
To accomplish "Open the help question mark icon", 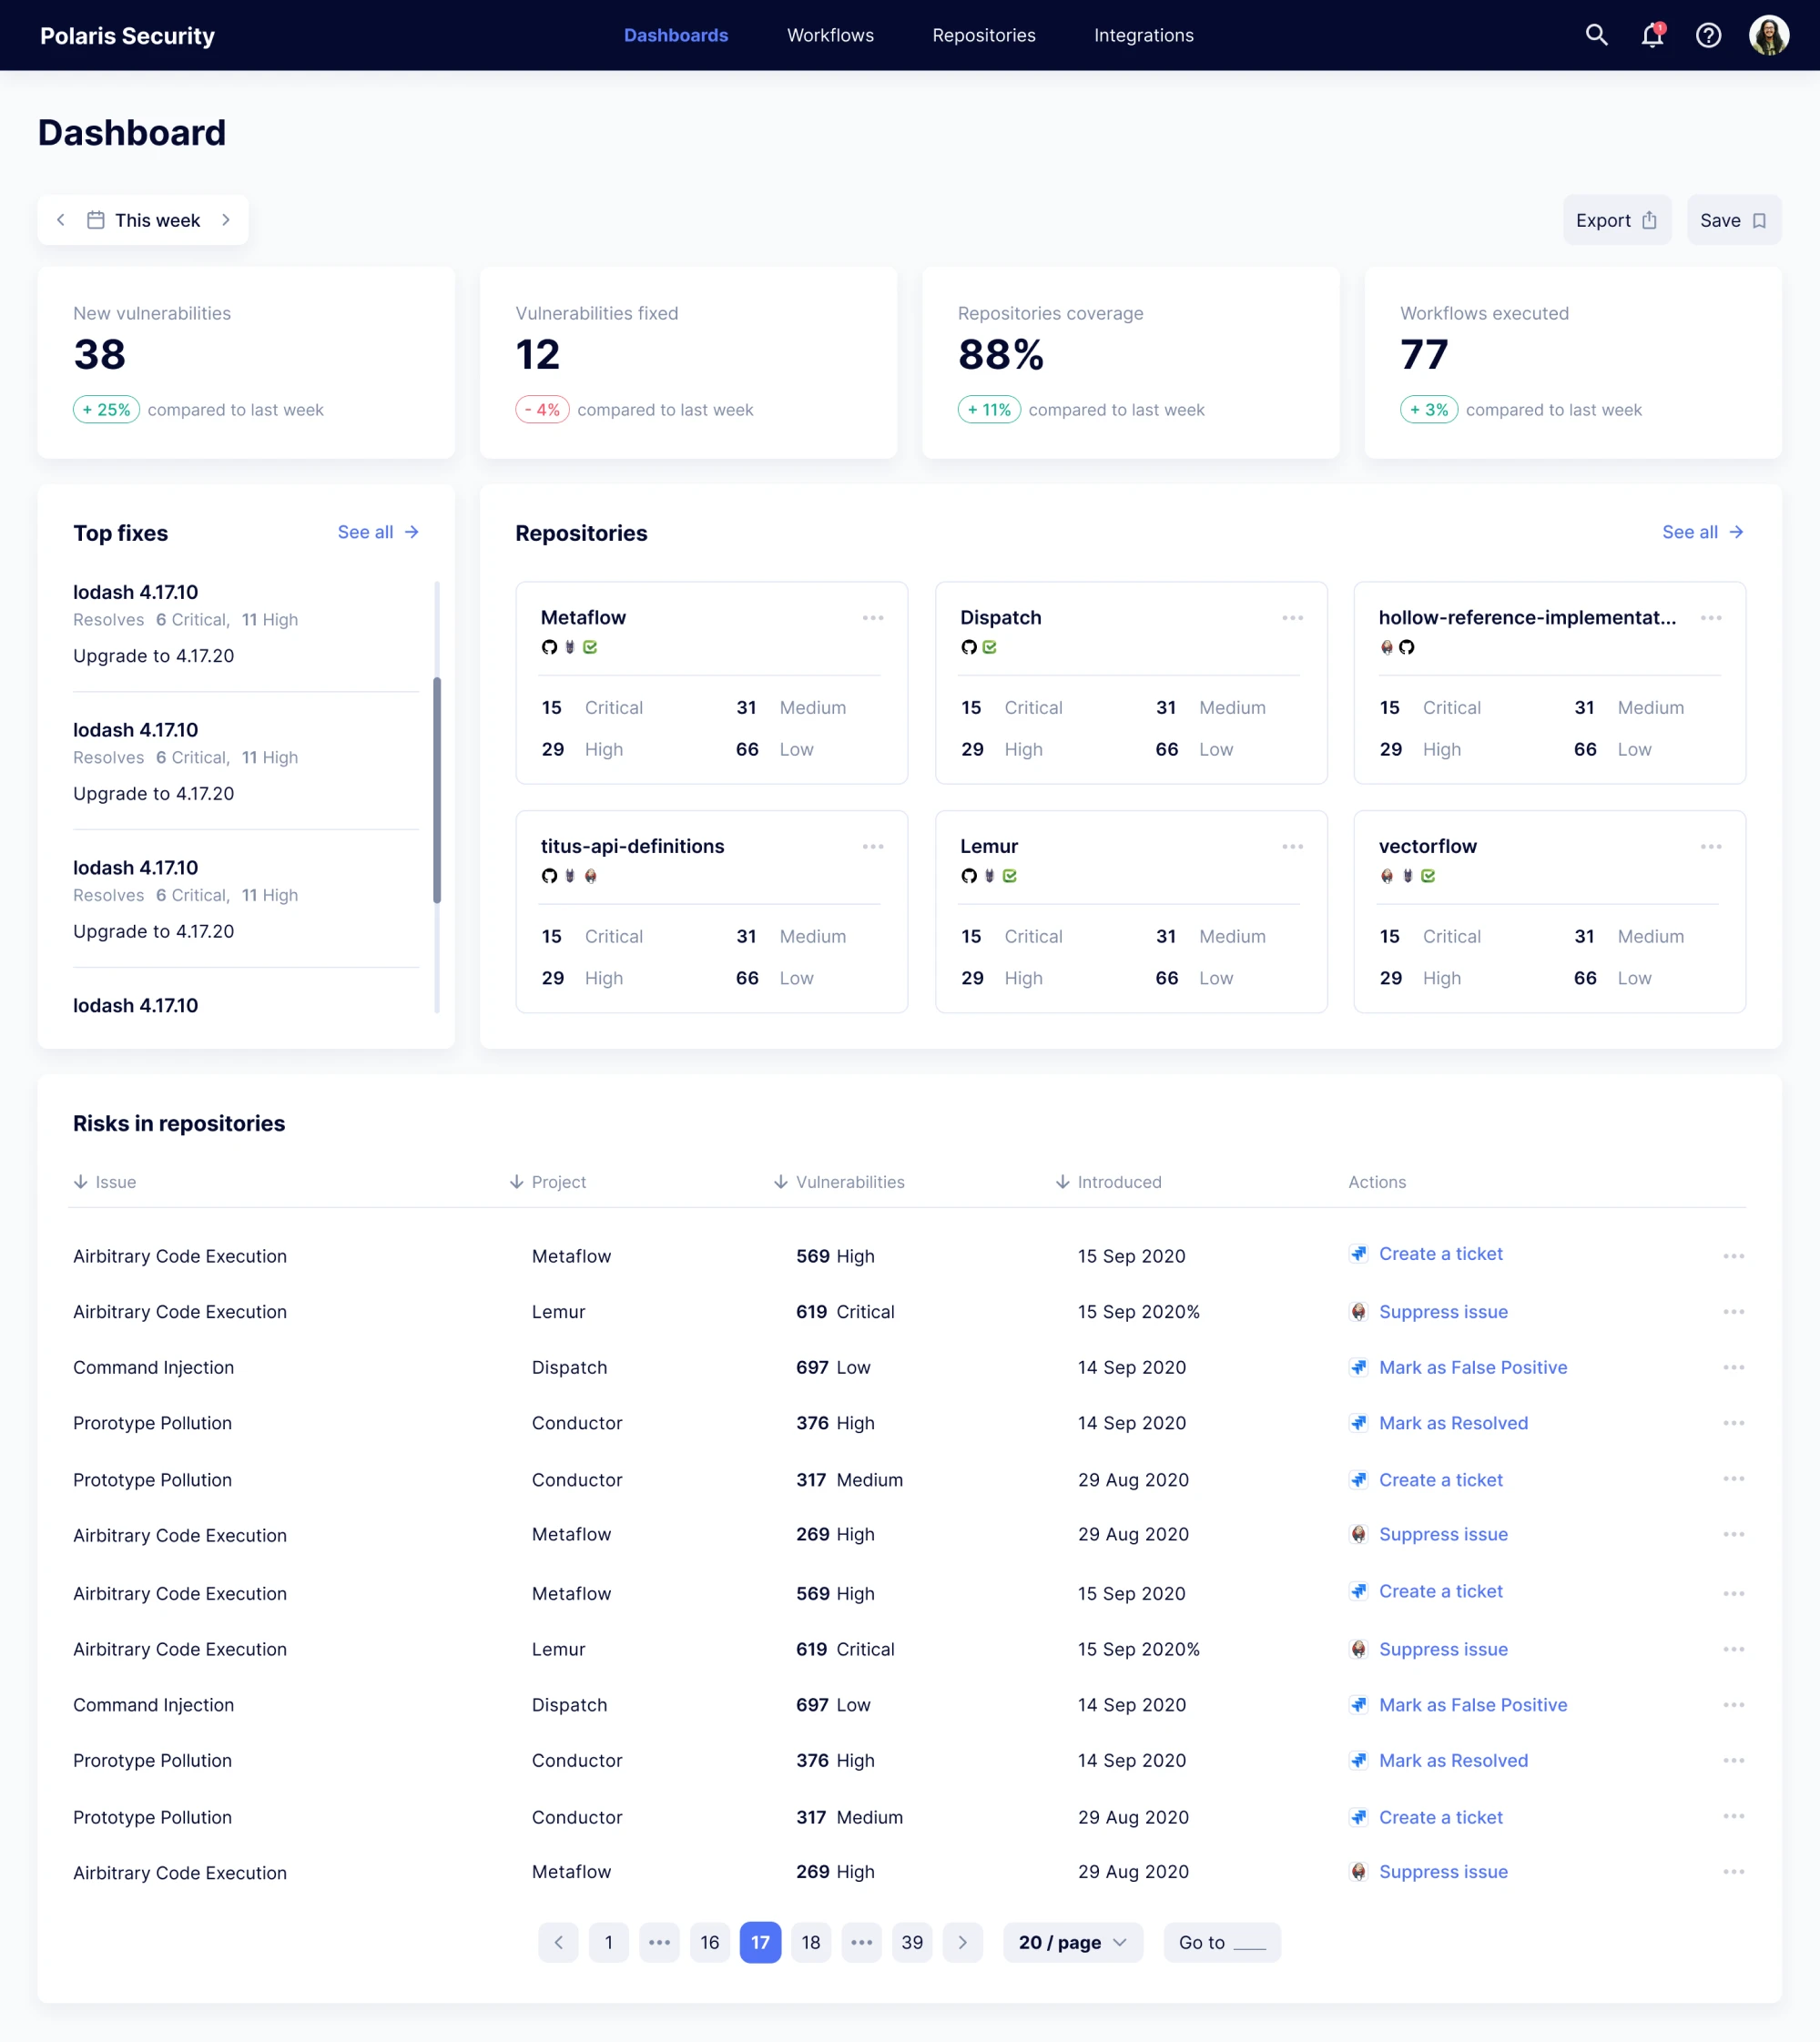I will (1708, 35).
